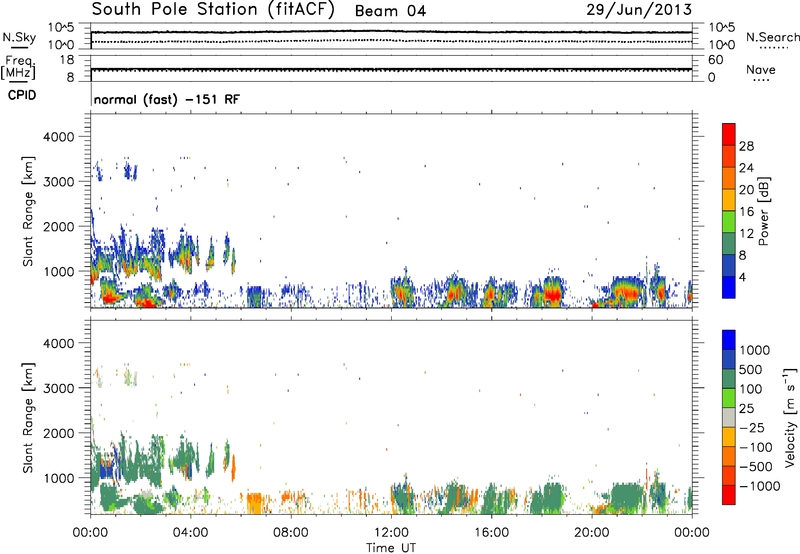The image size is (800, 554).
Task: Select the Beam 04 label
Action: [390, 11]
